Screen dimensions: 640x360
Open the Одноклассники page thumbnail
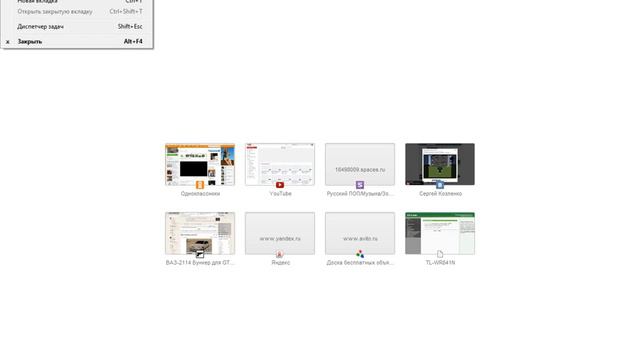(x=200, y=164)
